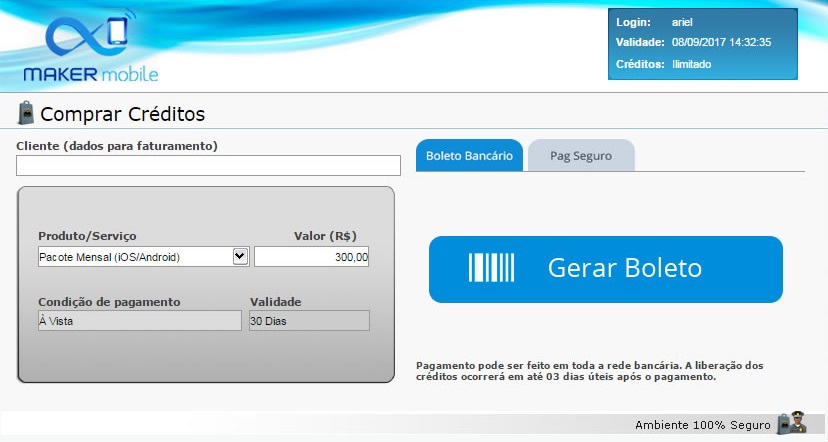
Task: Open the Pag Seguro tab
Action: pos(581,156)
